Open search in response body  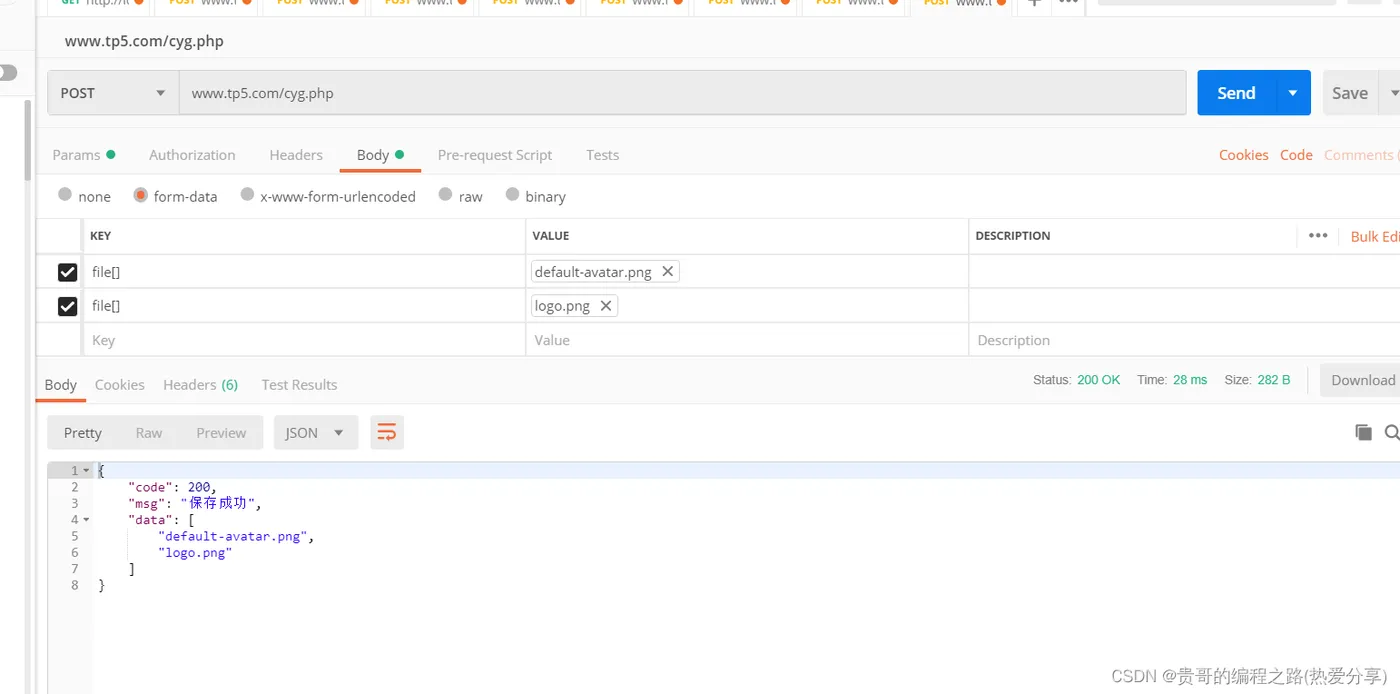1391,432
